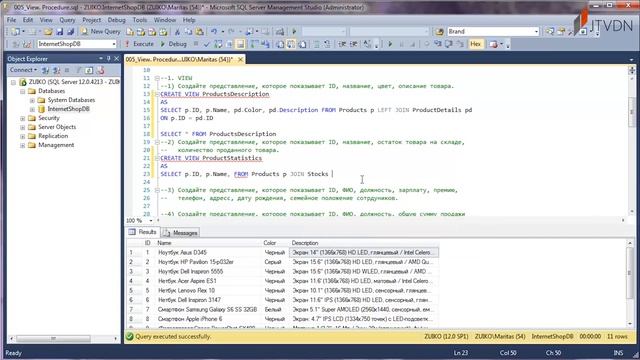The height and width of the screenshot is (360, 640).
Task: Click the New Project icon
Action: pyautogui.click(x=16, y=31)
